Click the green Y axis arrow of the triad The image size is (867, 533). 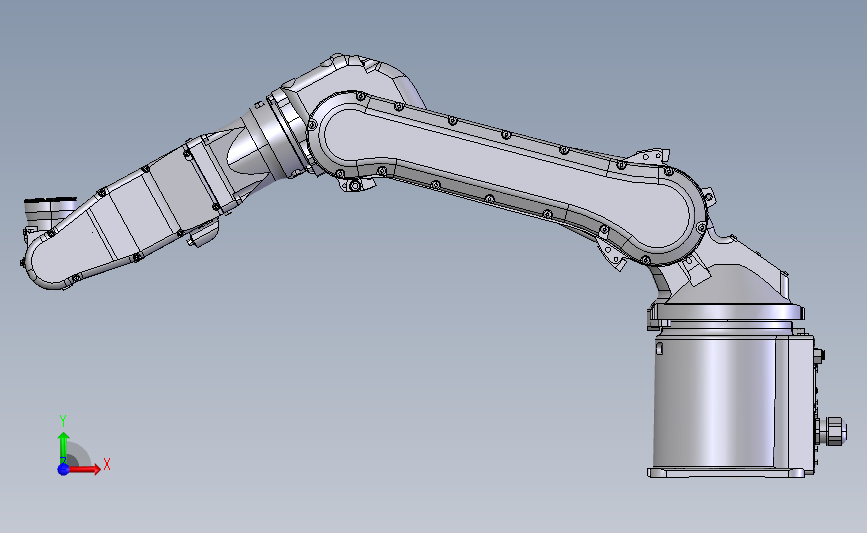[x=64, y=447]
